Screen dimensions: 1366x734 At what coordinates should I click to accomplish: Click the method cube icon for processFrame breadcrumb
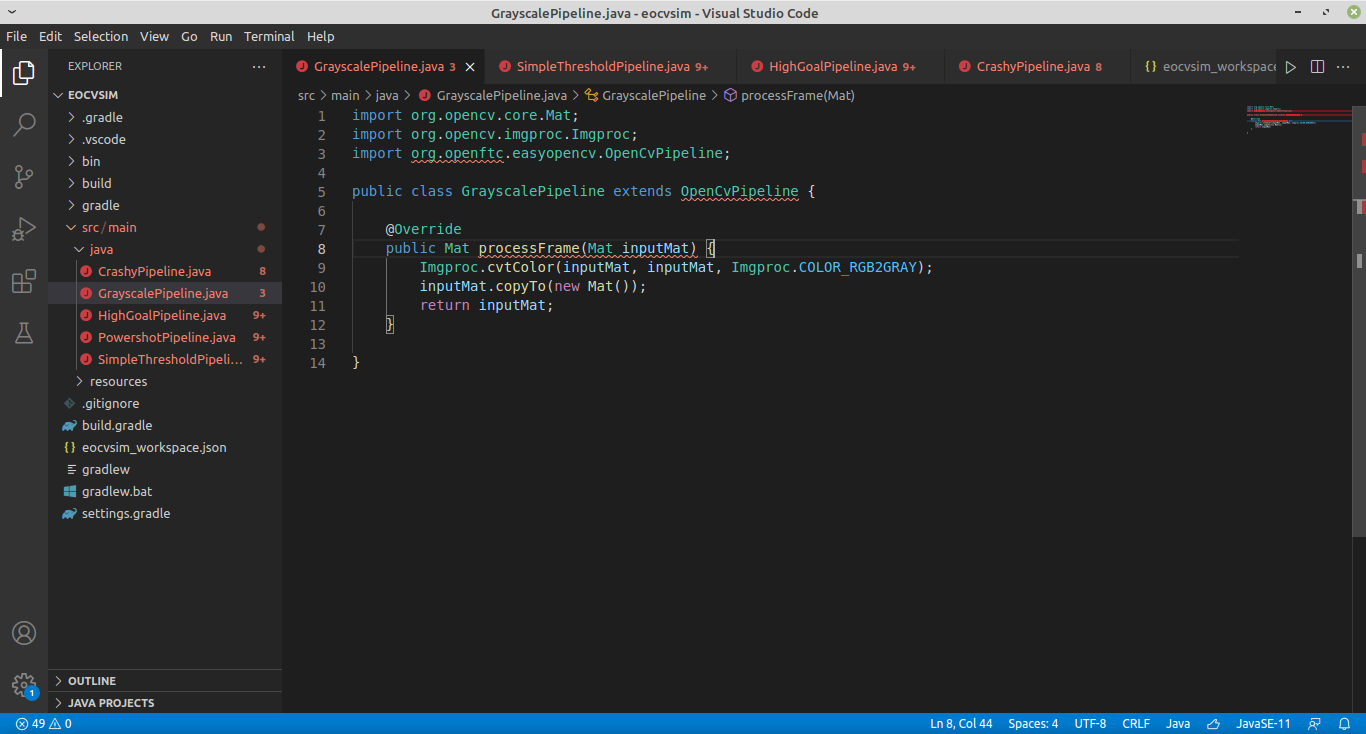(x=730, y=96)
